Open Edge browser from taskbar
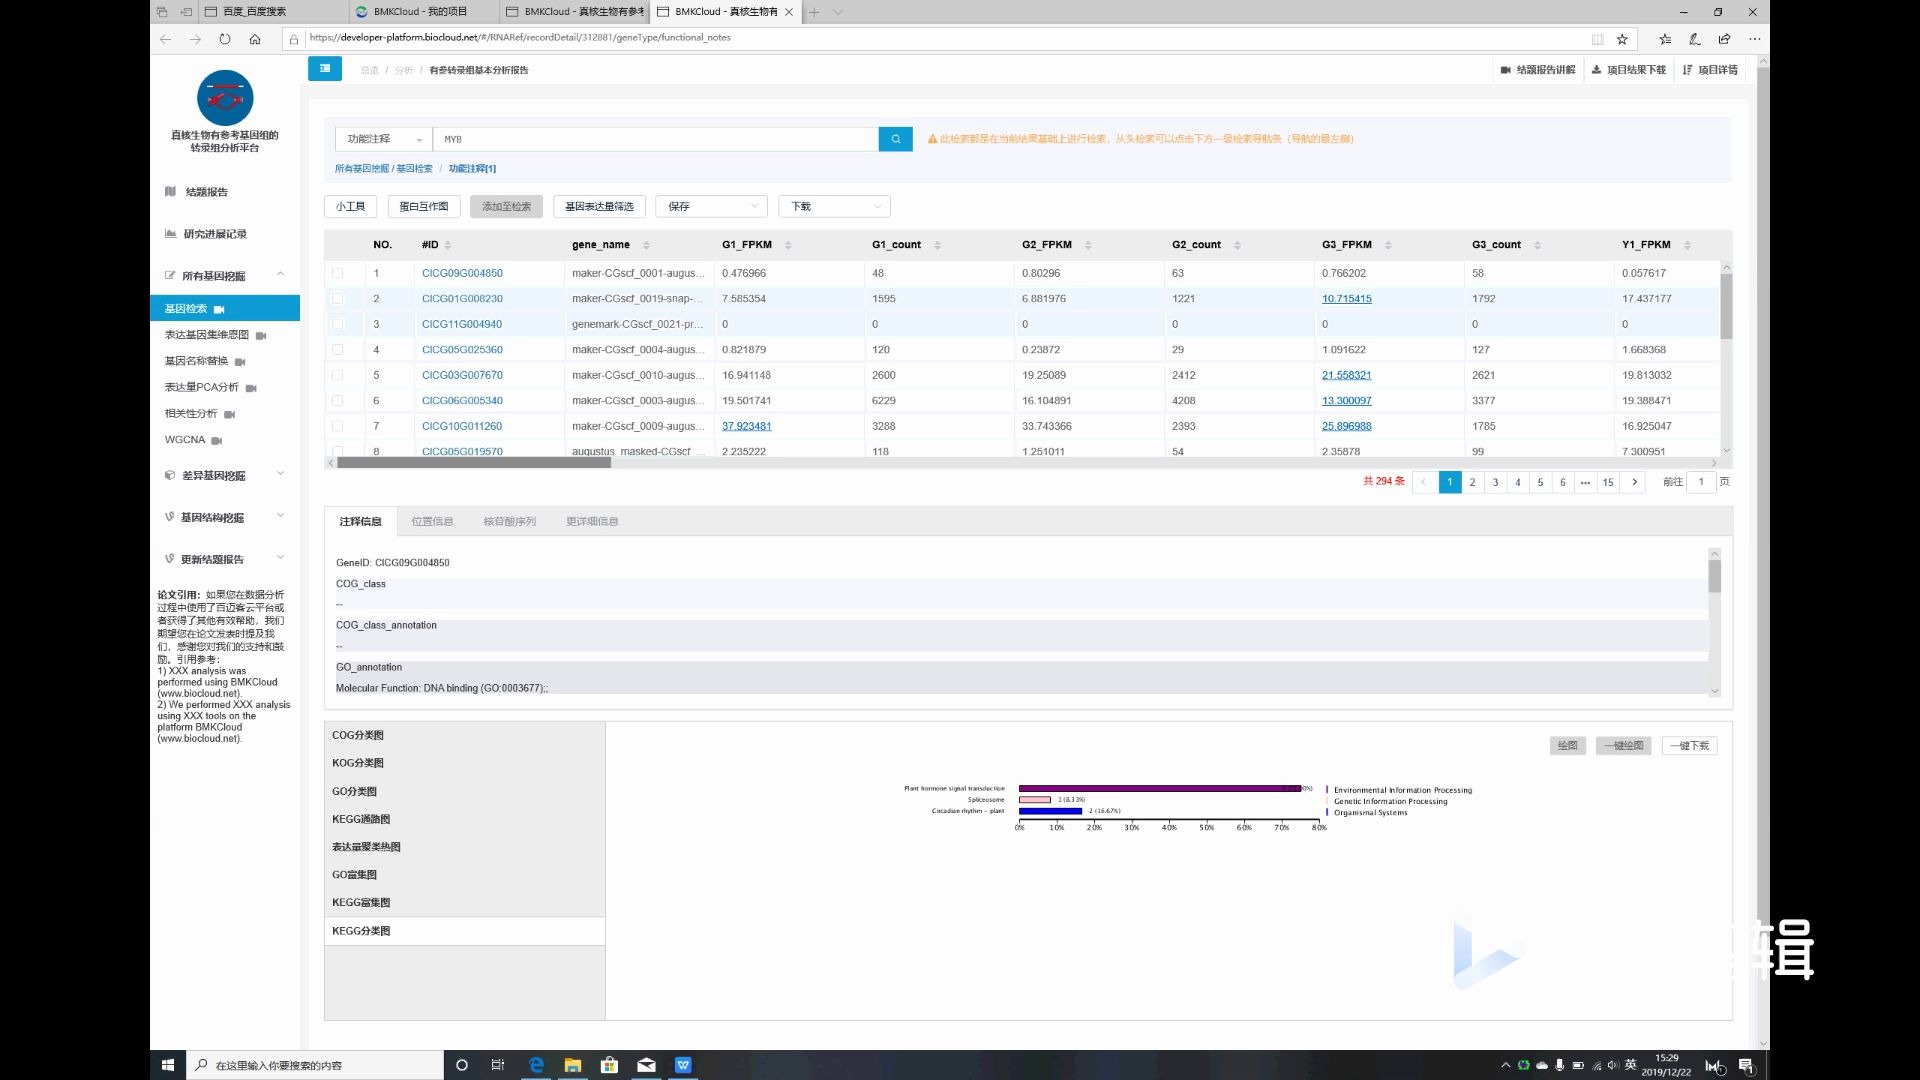Image resolution: width=1920 pixels, height=1080 pixels. tap(536, 1065)
